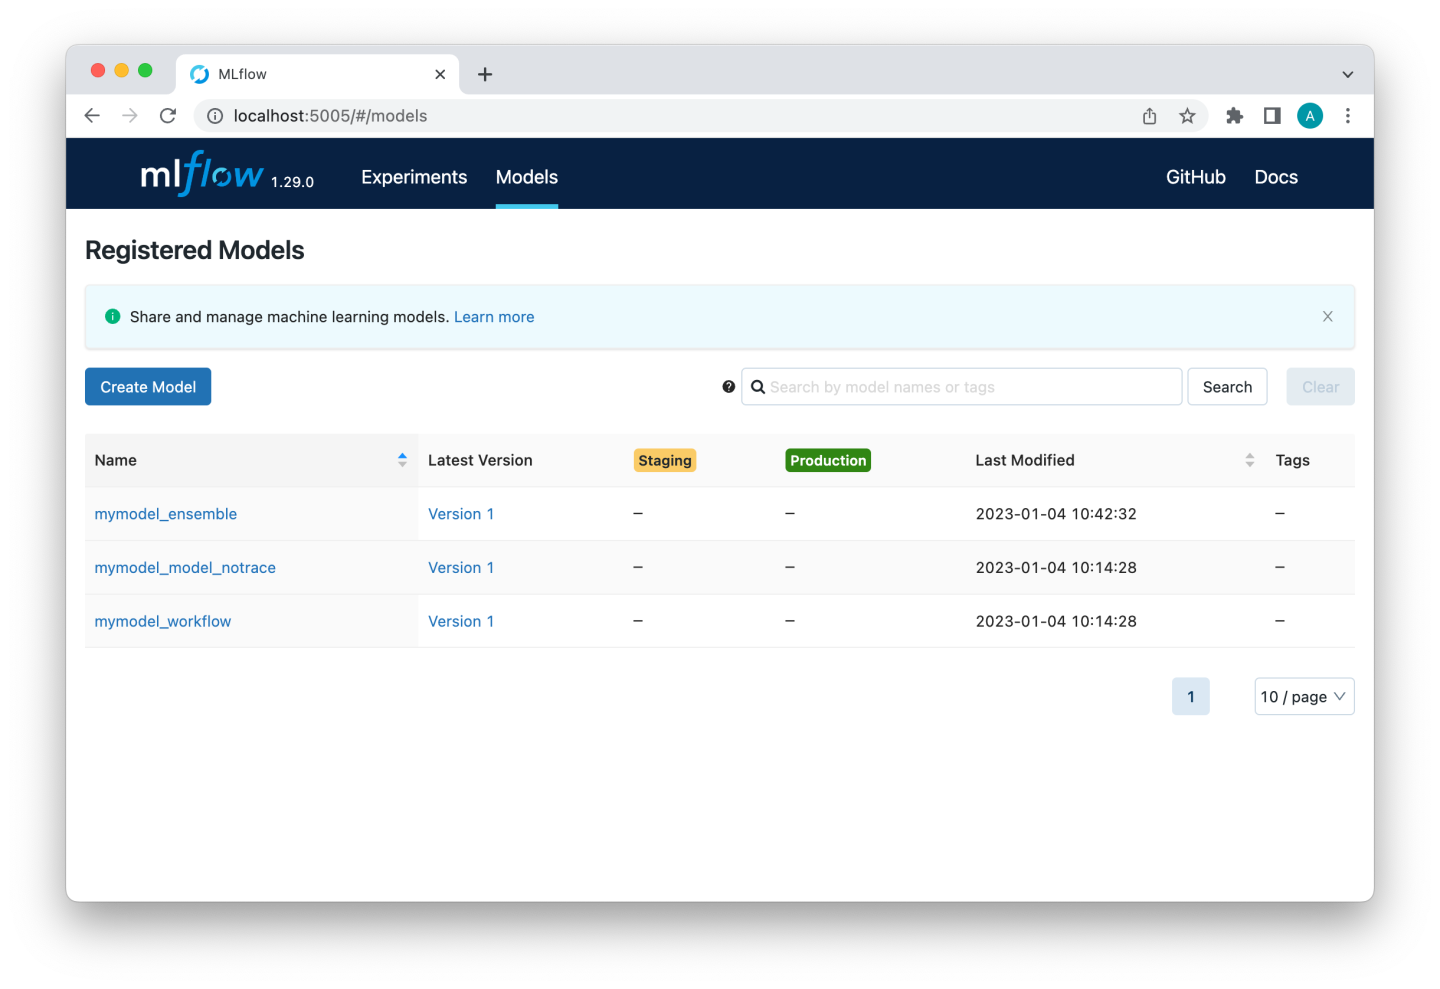This screenshot has height=989, width=1440.
Task: Open the browser extensions puzzle icon
Action: coord(1234,115)
